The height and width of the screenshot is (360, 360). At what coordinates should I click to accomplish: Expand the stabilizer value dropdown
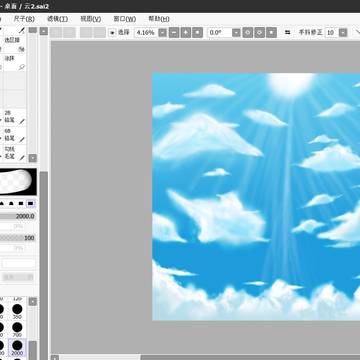point(343,33)
